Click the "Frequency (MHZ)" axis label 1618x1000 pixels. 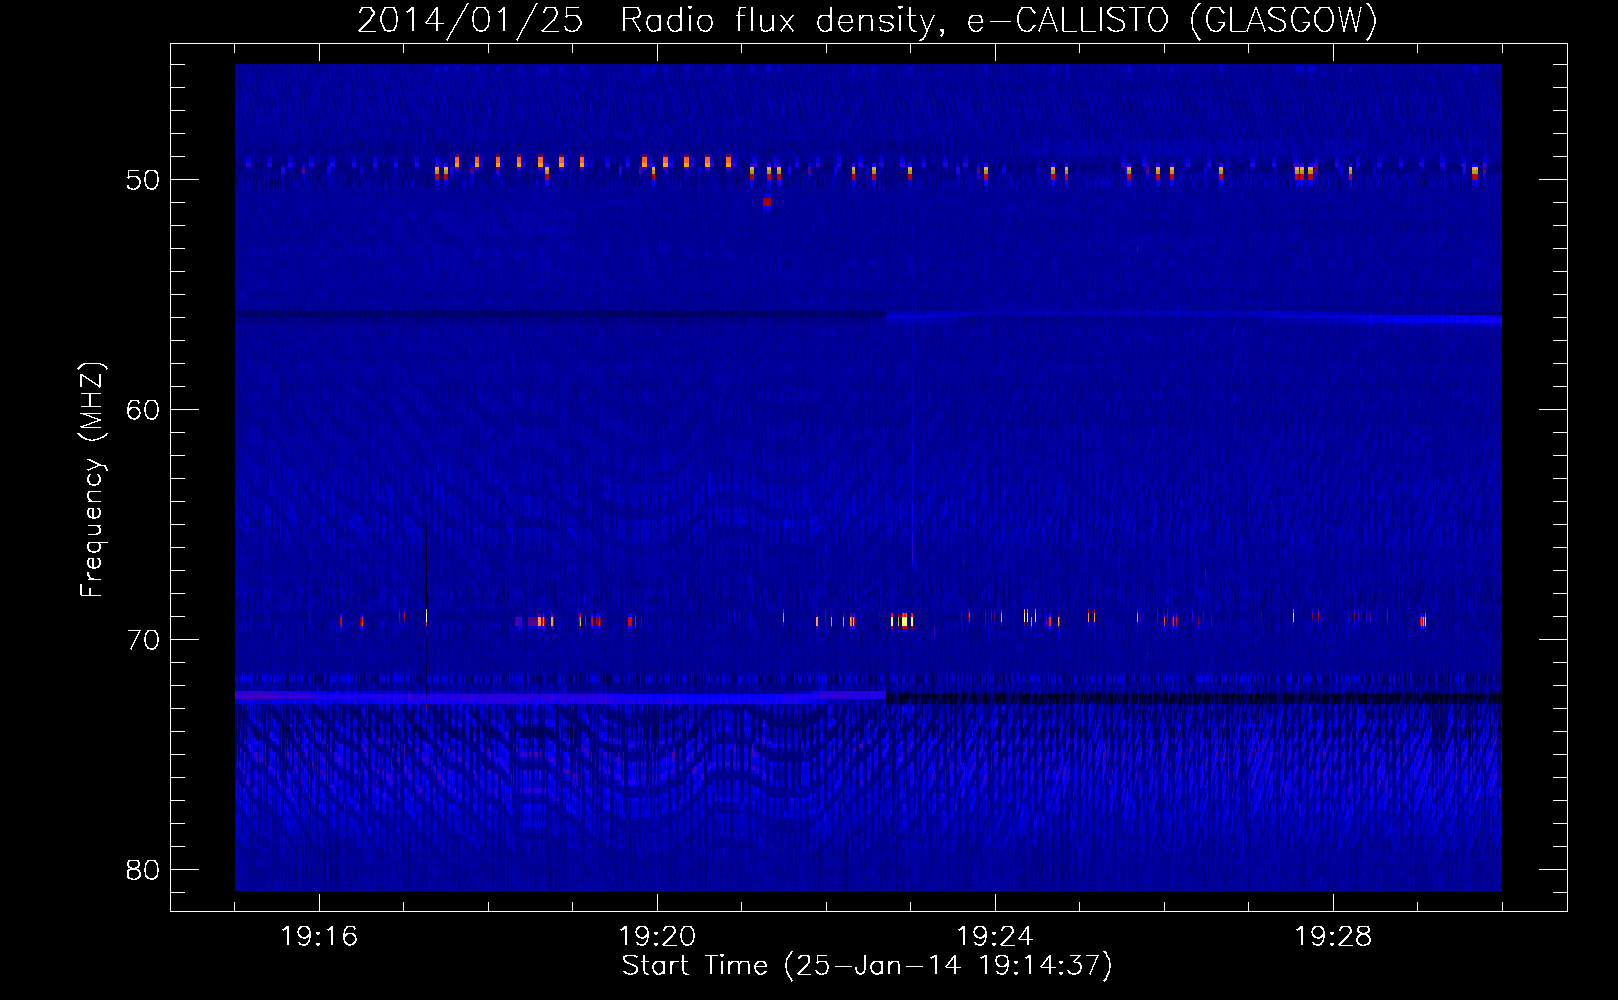point(91,480)
